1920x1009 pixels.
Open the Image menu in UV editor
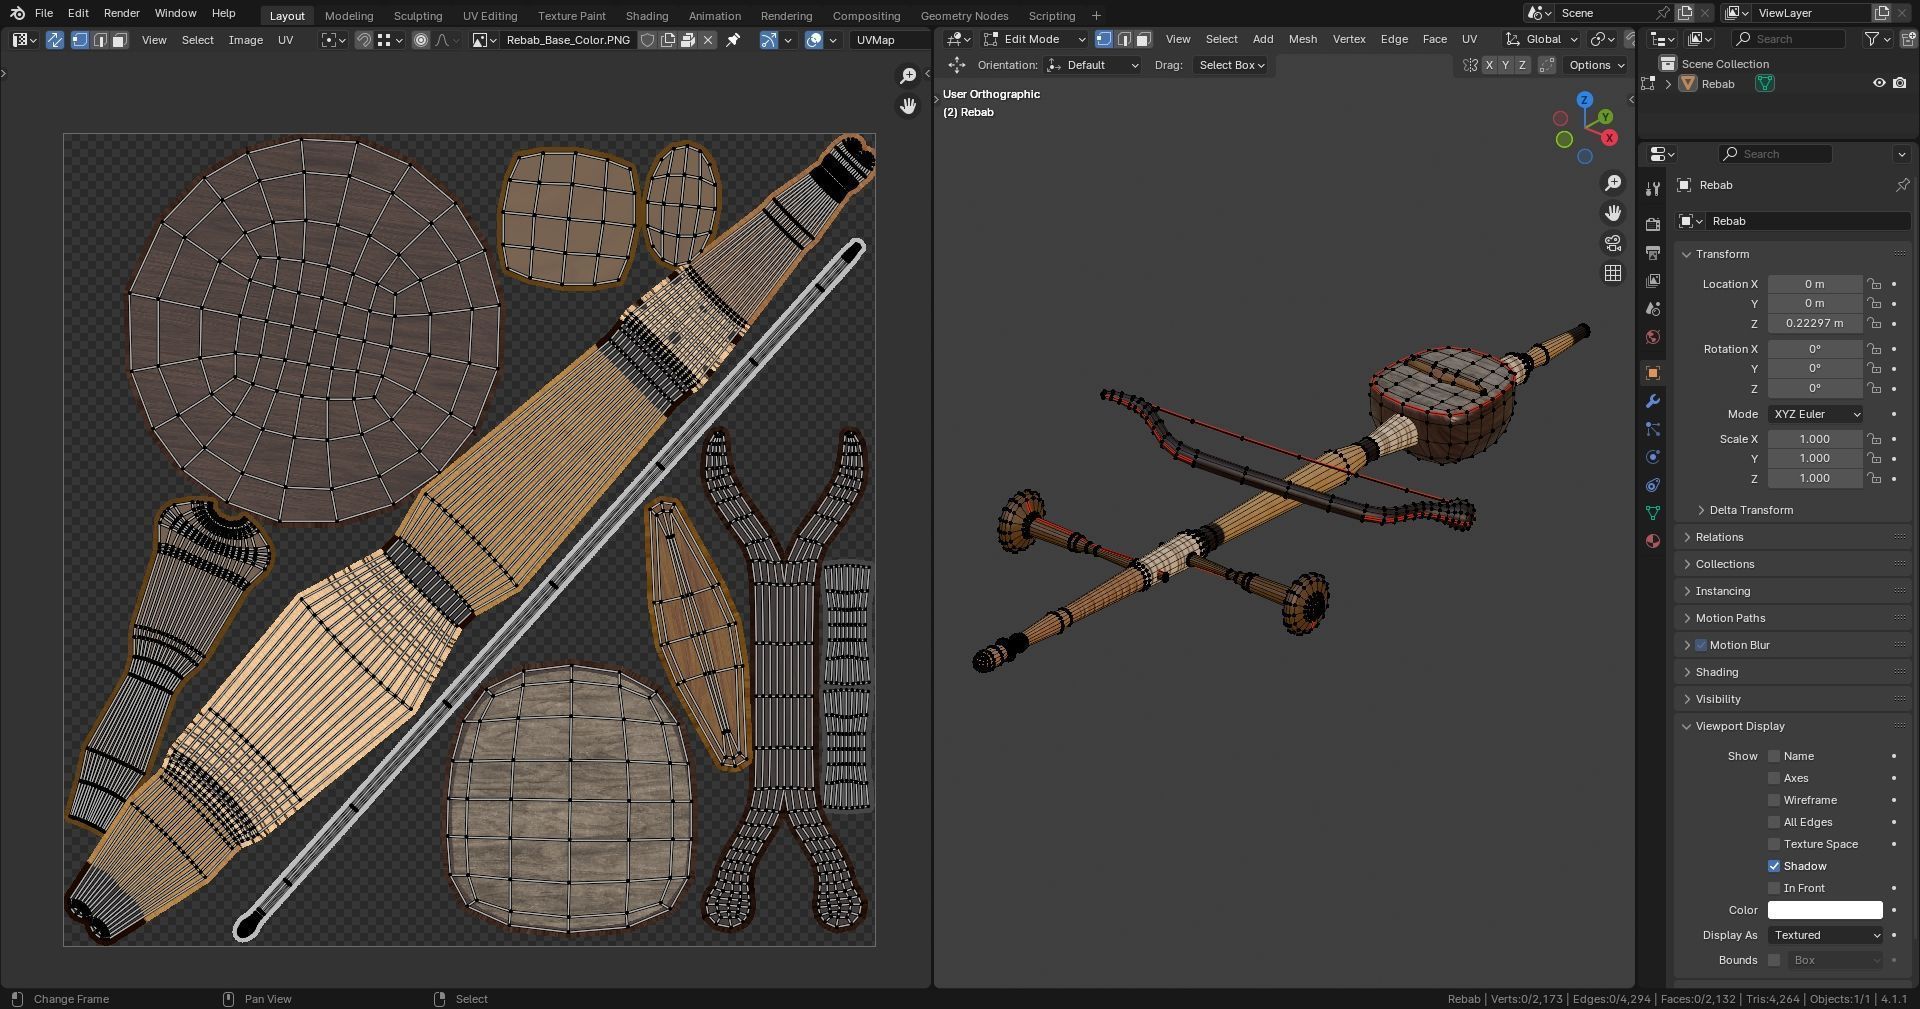click(x=245, y=40)
